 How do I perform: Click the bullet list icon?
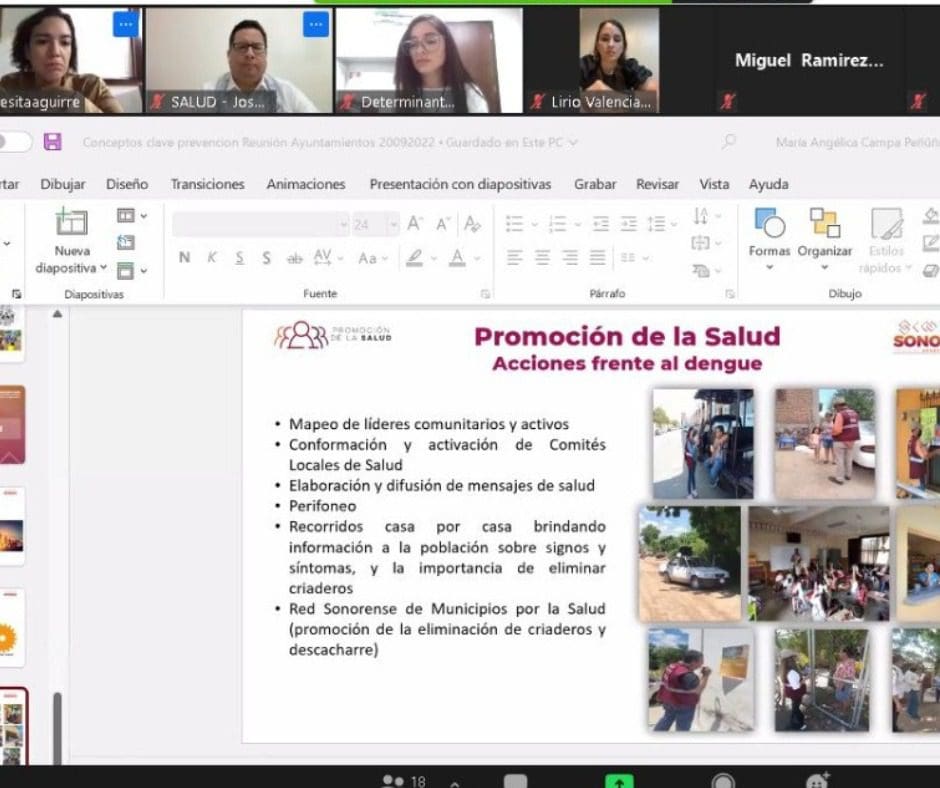click(x=514, y=224)
